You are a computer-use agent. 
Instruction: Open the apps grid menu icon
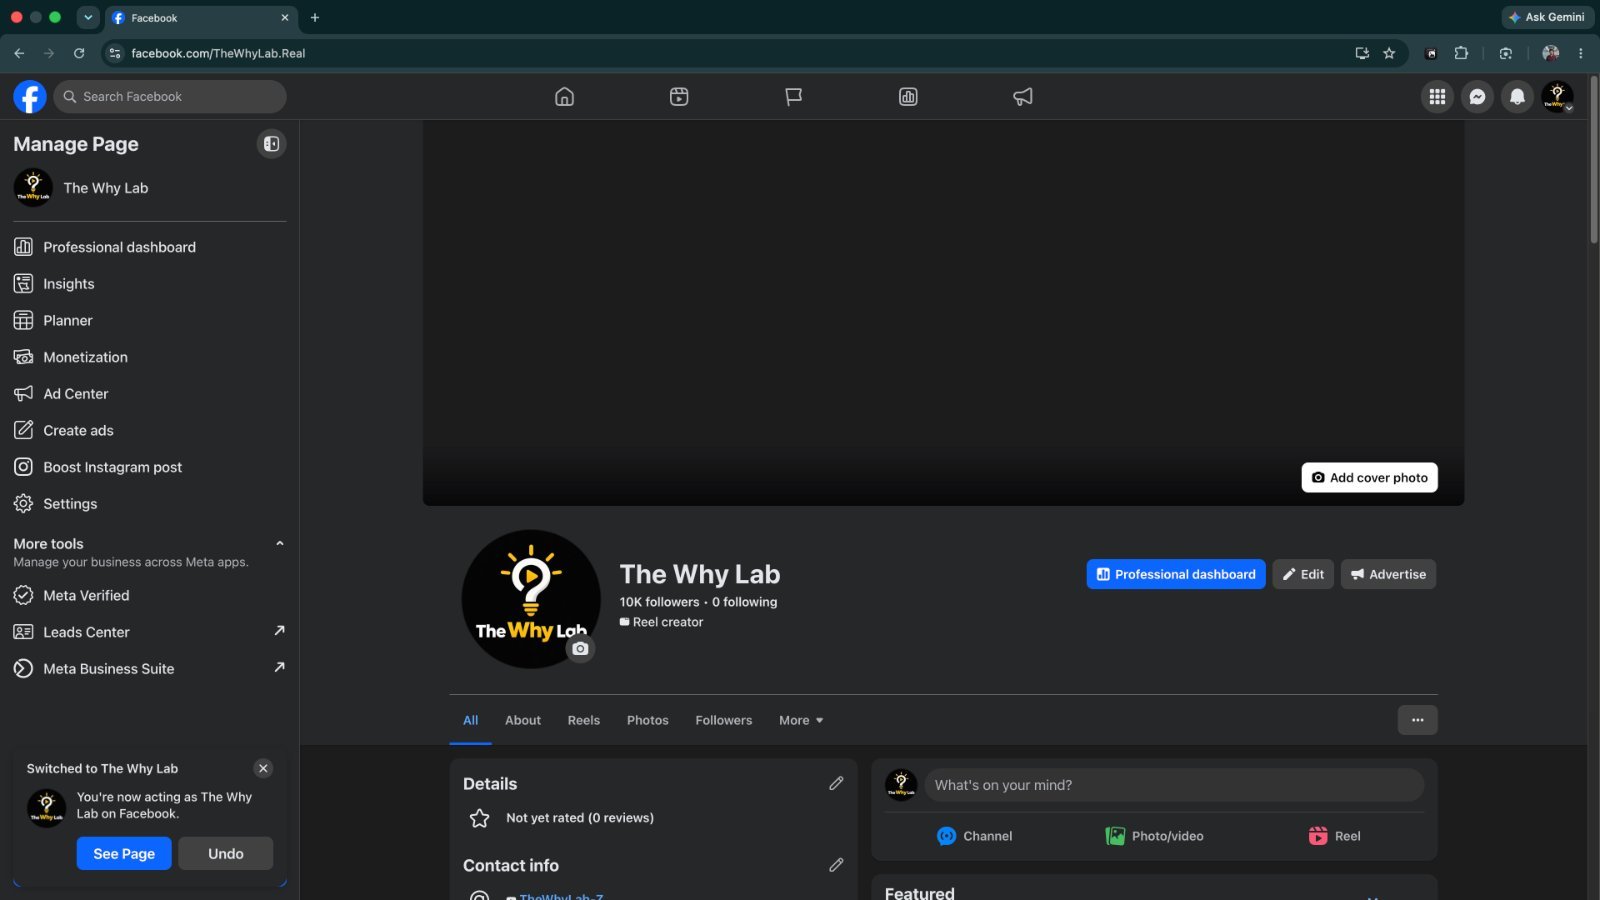1437,97
